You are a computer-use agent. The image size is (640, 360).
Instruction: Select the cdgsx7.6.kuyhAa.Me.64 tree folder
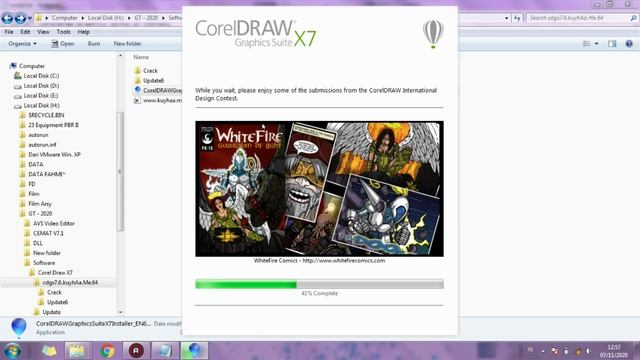pyautogui.click(x=70, y=282)
